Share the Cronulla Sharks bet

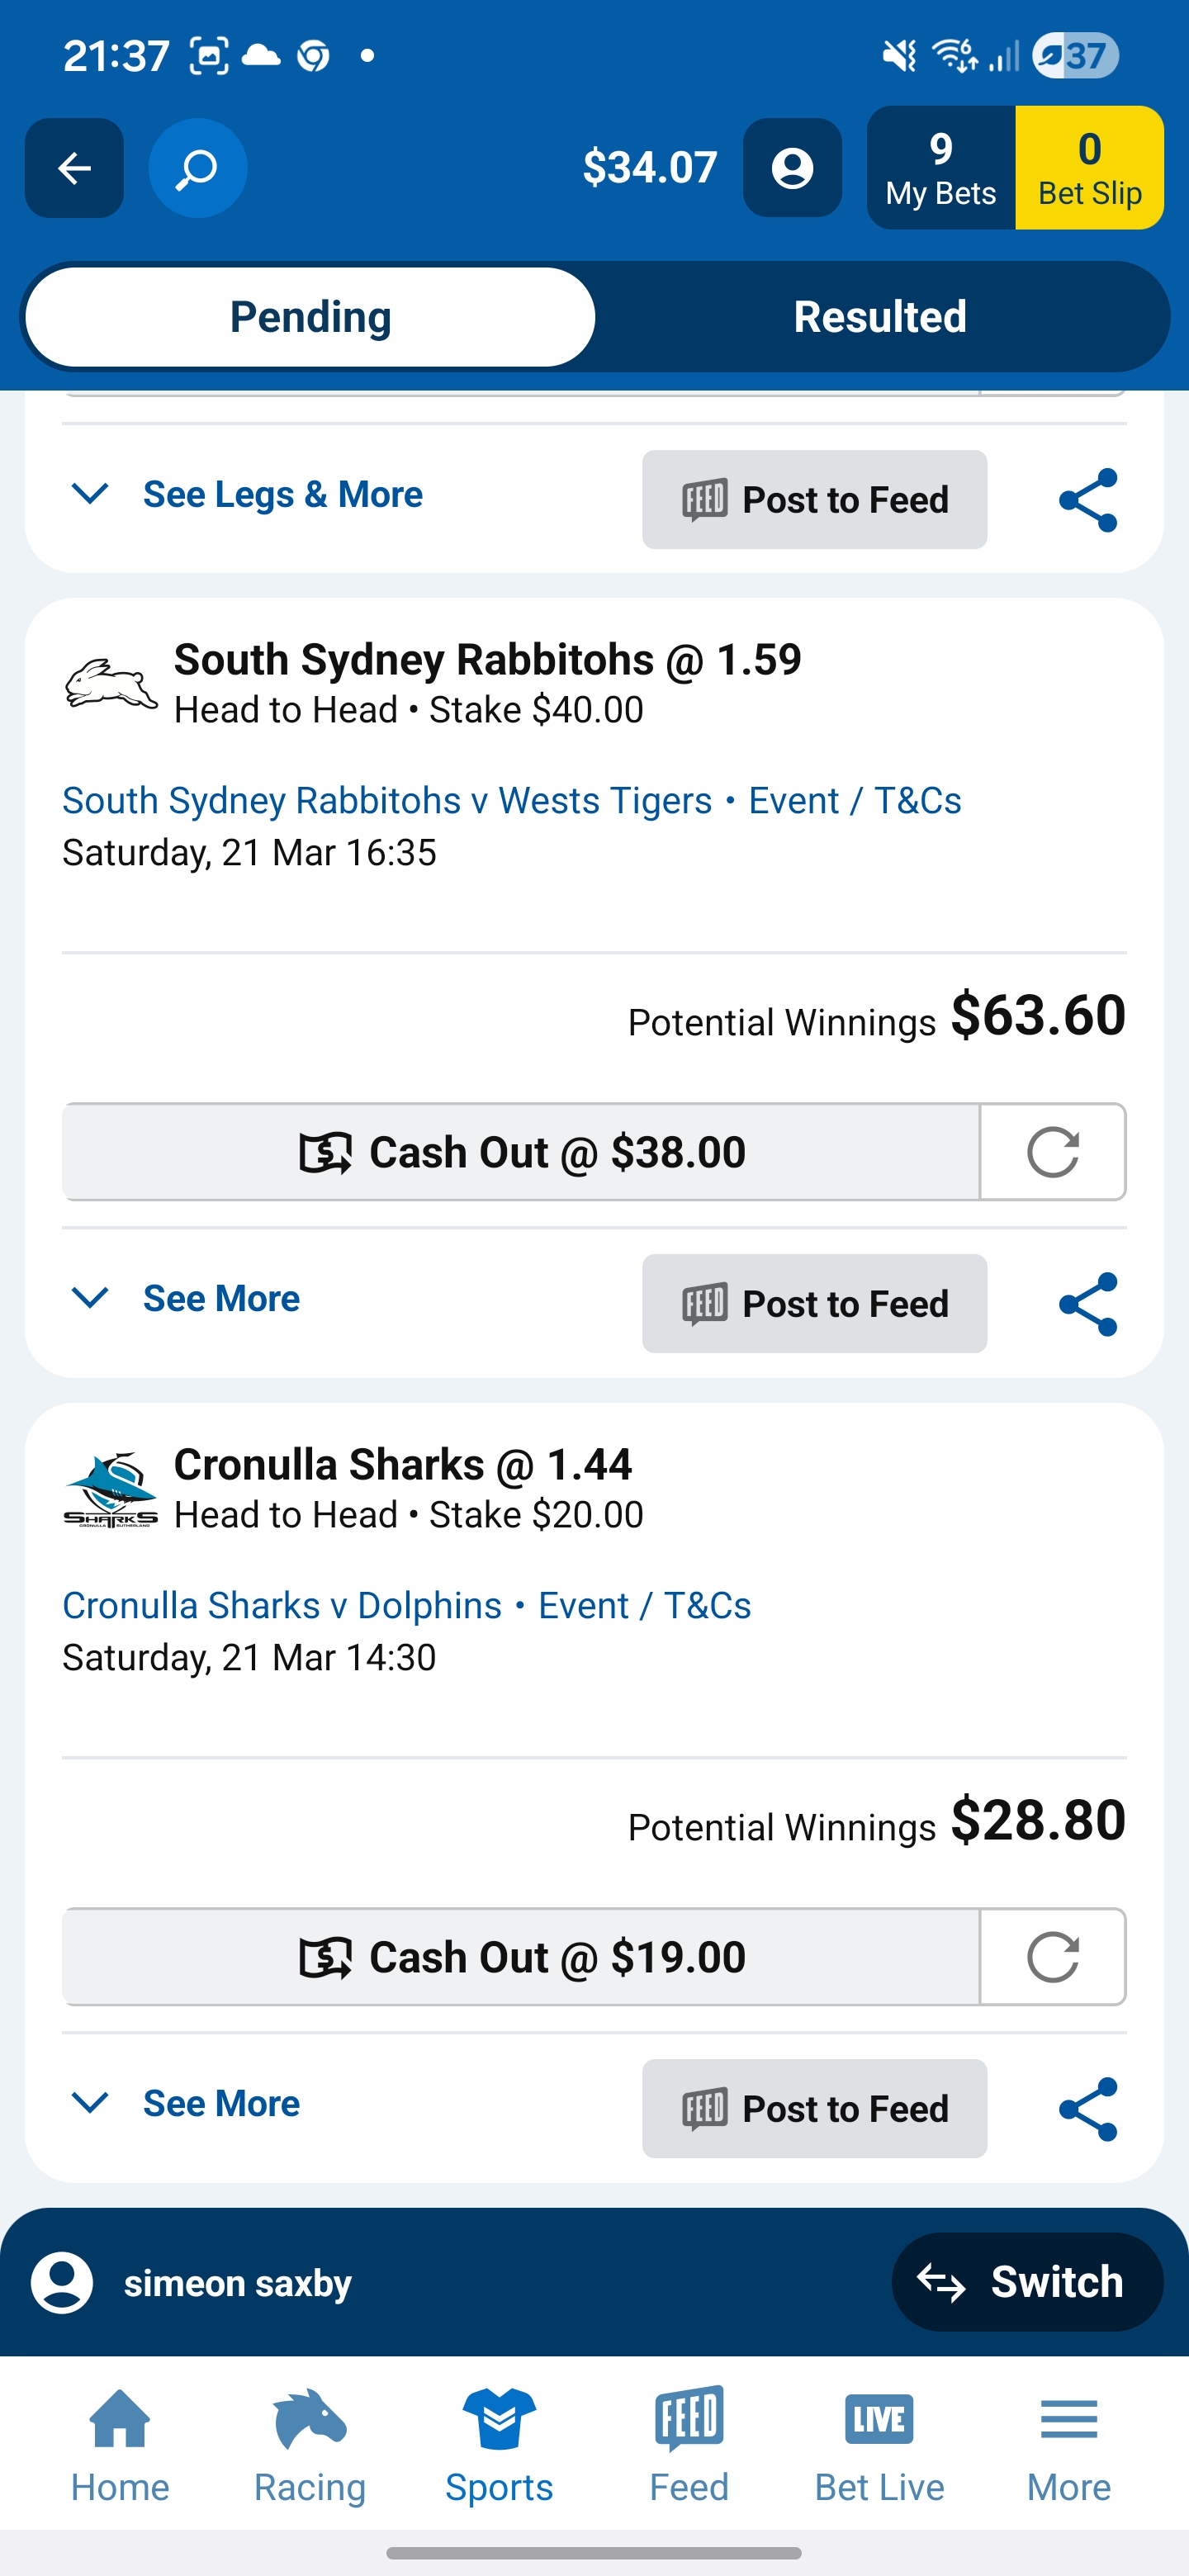click(x=1087, y=2109)
